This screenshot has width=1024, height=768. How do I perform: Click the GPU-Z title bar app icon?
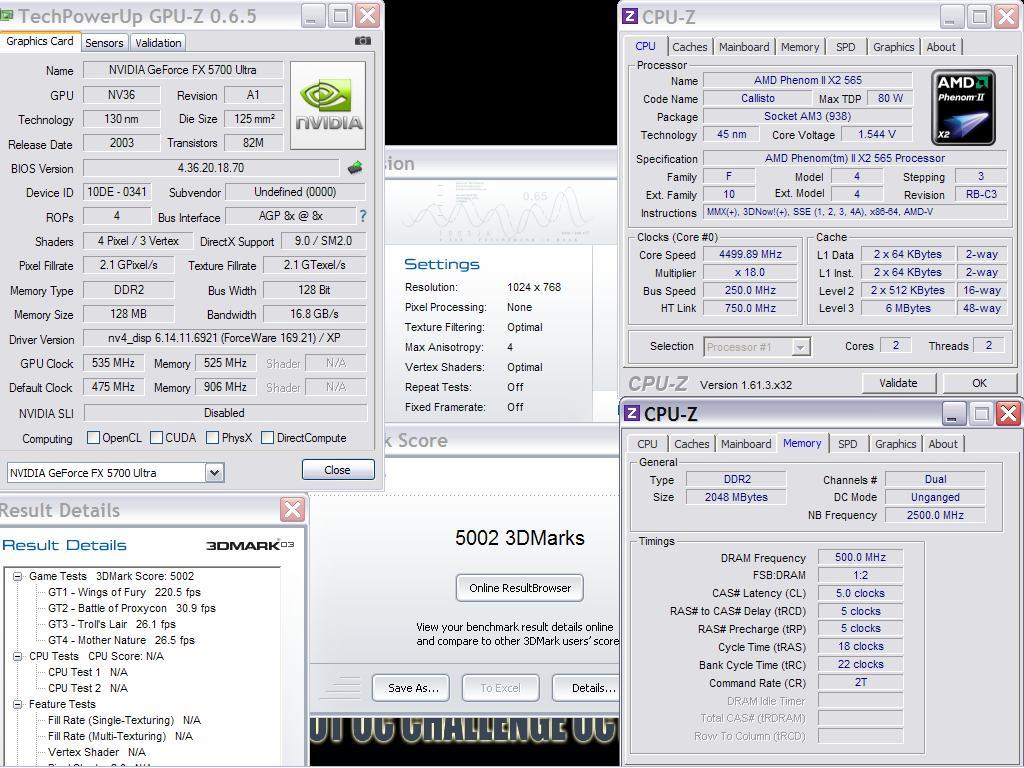(x=7, y=15)
